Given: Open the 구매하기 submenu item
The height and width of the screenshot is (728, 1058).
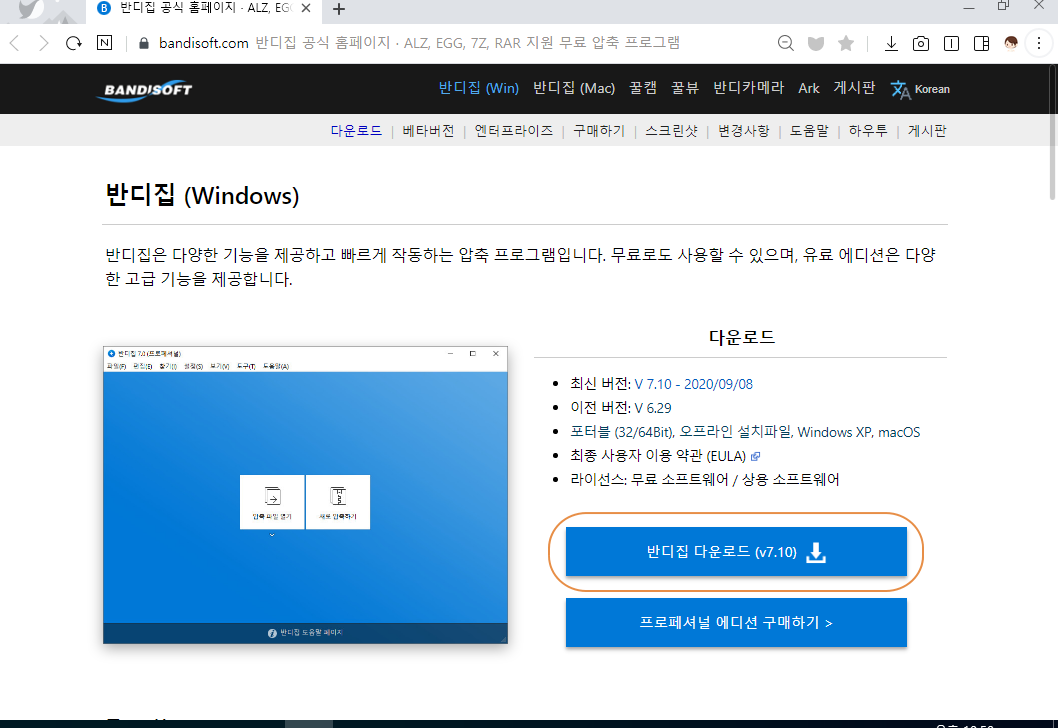Looking at the screenshot, I should pos(598,131).
